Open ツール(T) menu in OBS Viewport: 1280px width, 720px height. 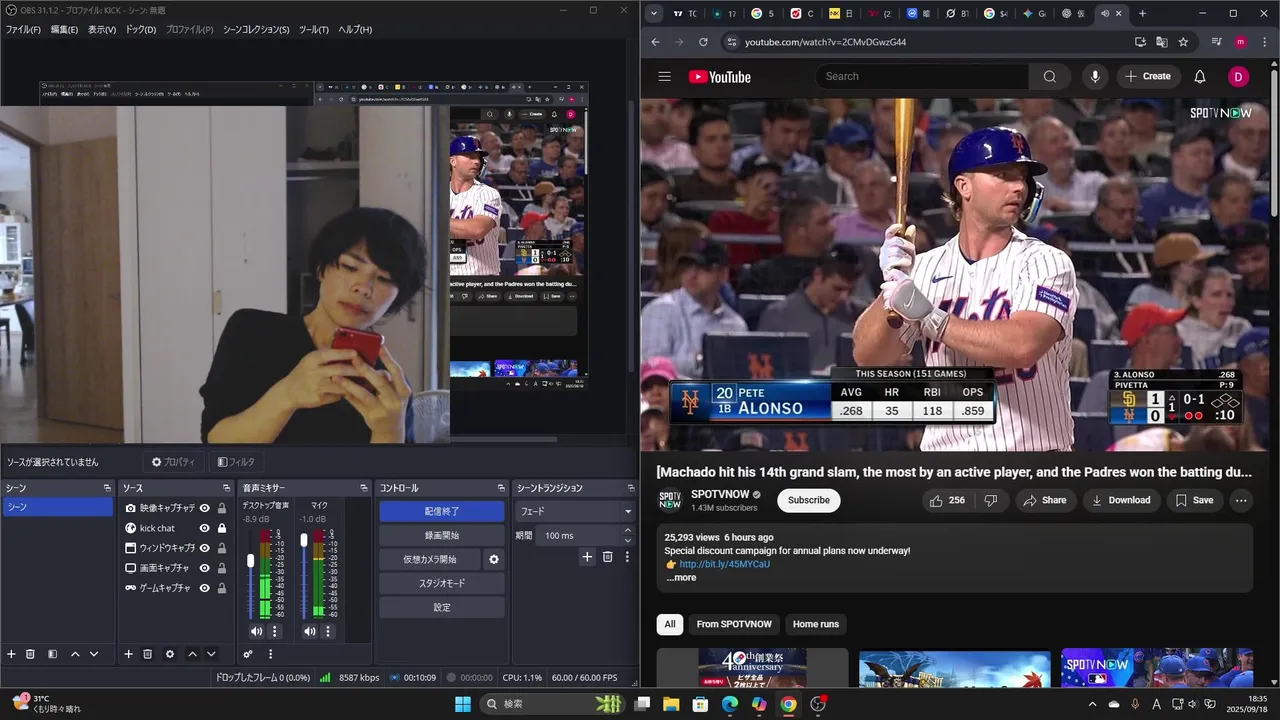[314, 30]
